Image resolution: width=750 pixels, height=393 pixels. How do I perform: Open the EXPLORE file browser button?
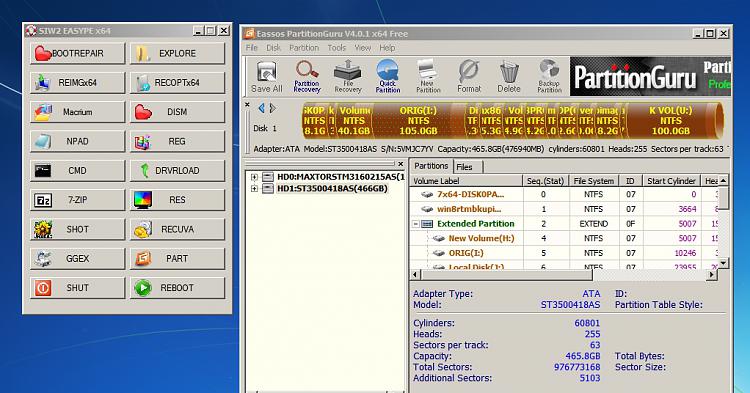click(x=177, y=53)
